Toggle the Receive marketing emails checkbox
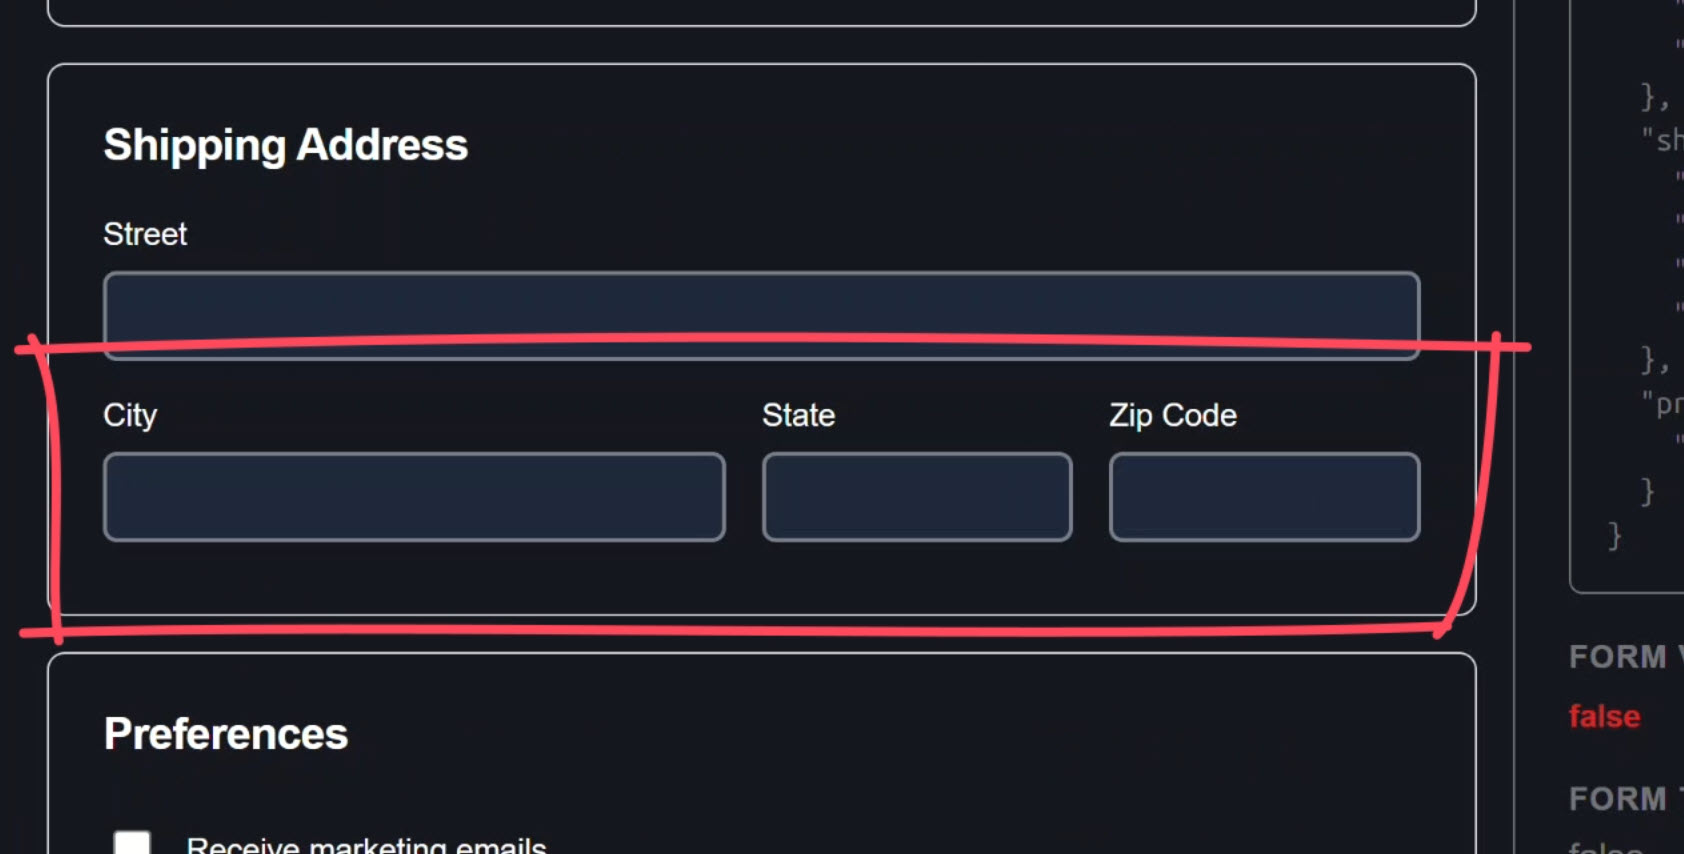The height and width of the screenshot is (854, 1684). click(x=131, y=845)
